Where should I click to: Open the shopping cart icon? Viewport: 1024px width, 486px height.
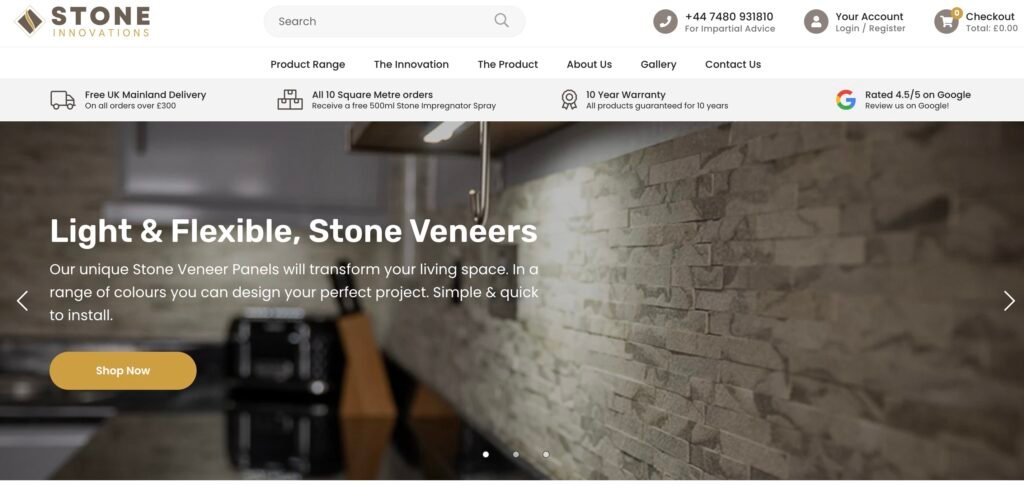tap(946, 22)
